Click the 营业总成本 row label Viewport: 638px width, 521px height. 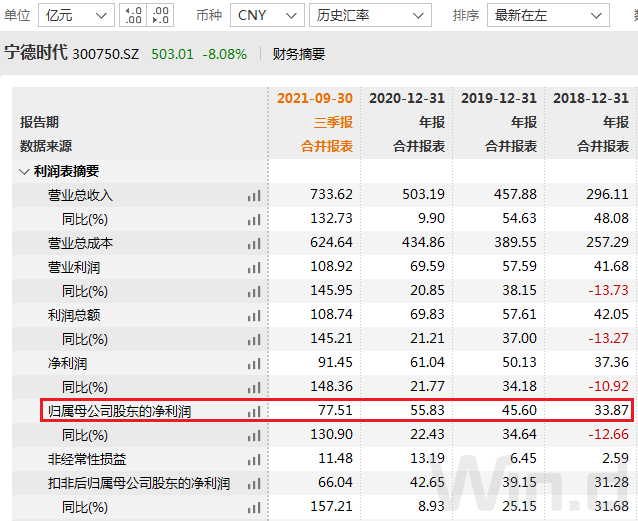(x=80, y=243)
